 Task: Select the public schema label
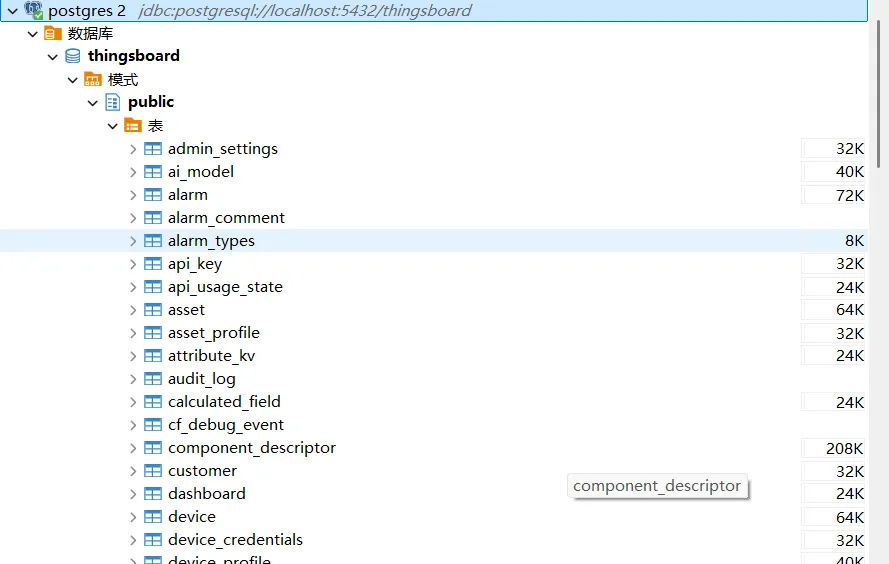tap(151, 102)
